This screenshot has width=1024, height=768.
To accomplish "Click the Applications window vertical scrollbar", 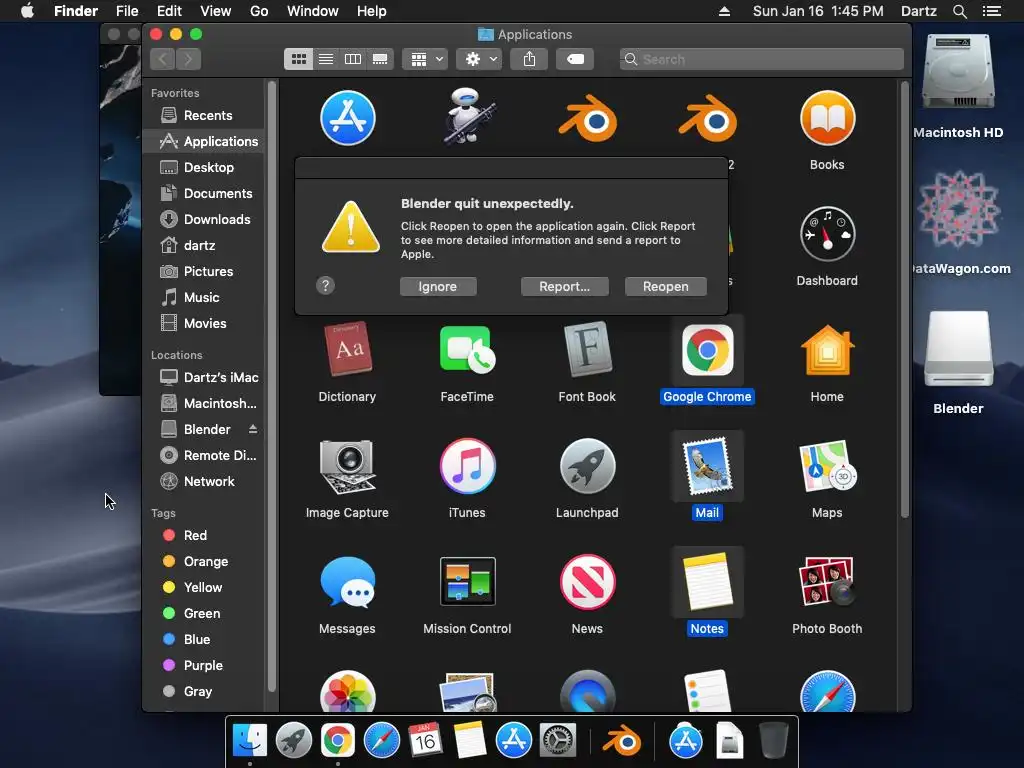I will (904, 300).
